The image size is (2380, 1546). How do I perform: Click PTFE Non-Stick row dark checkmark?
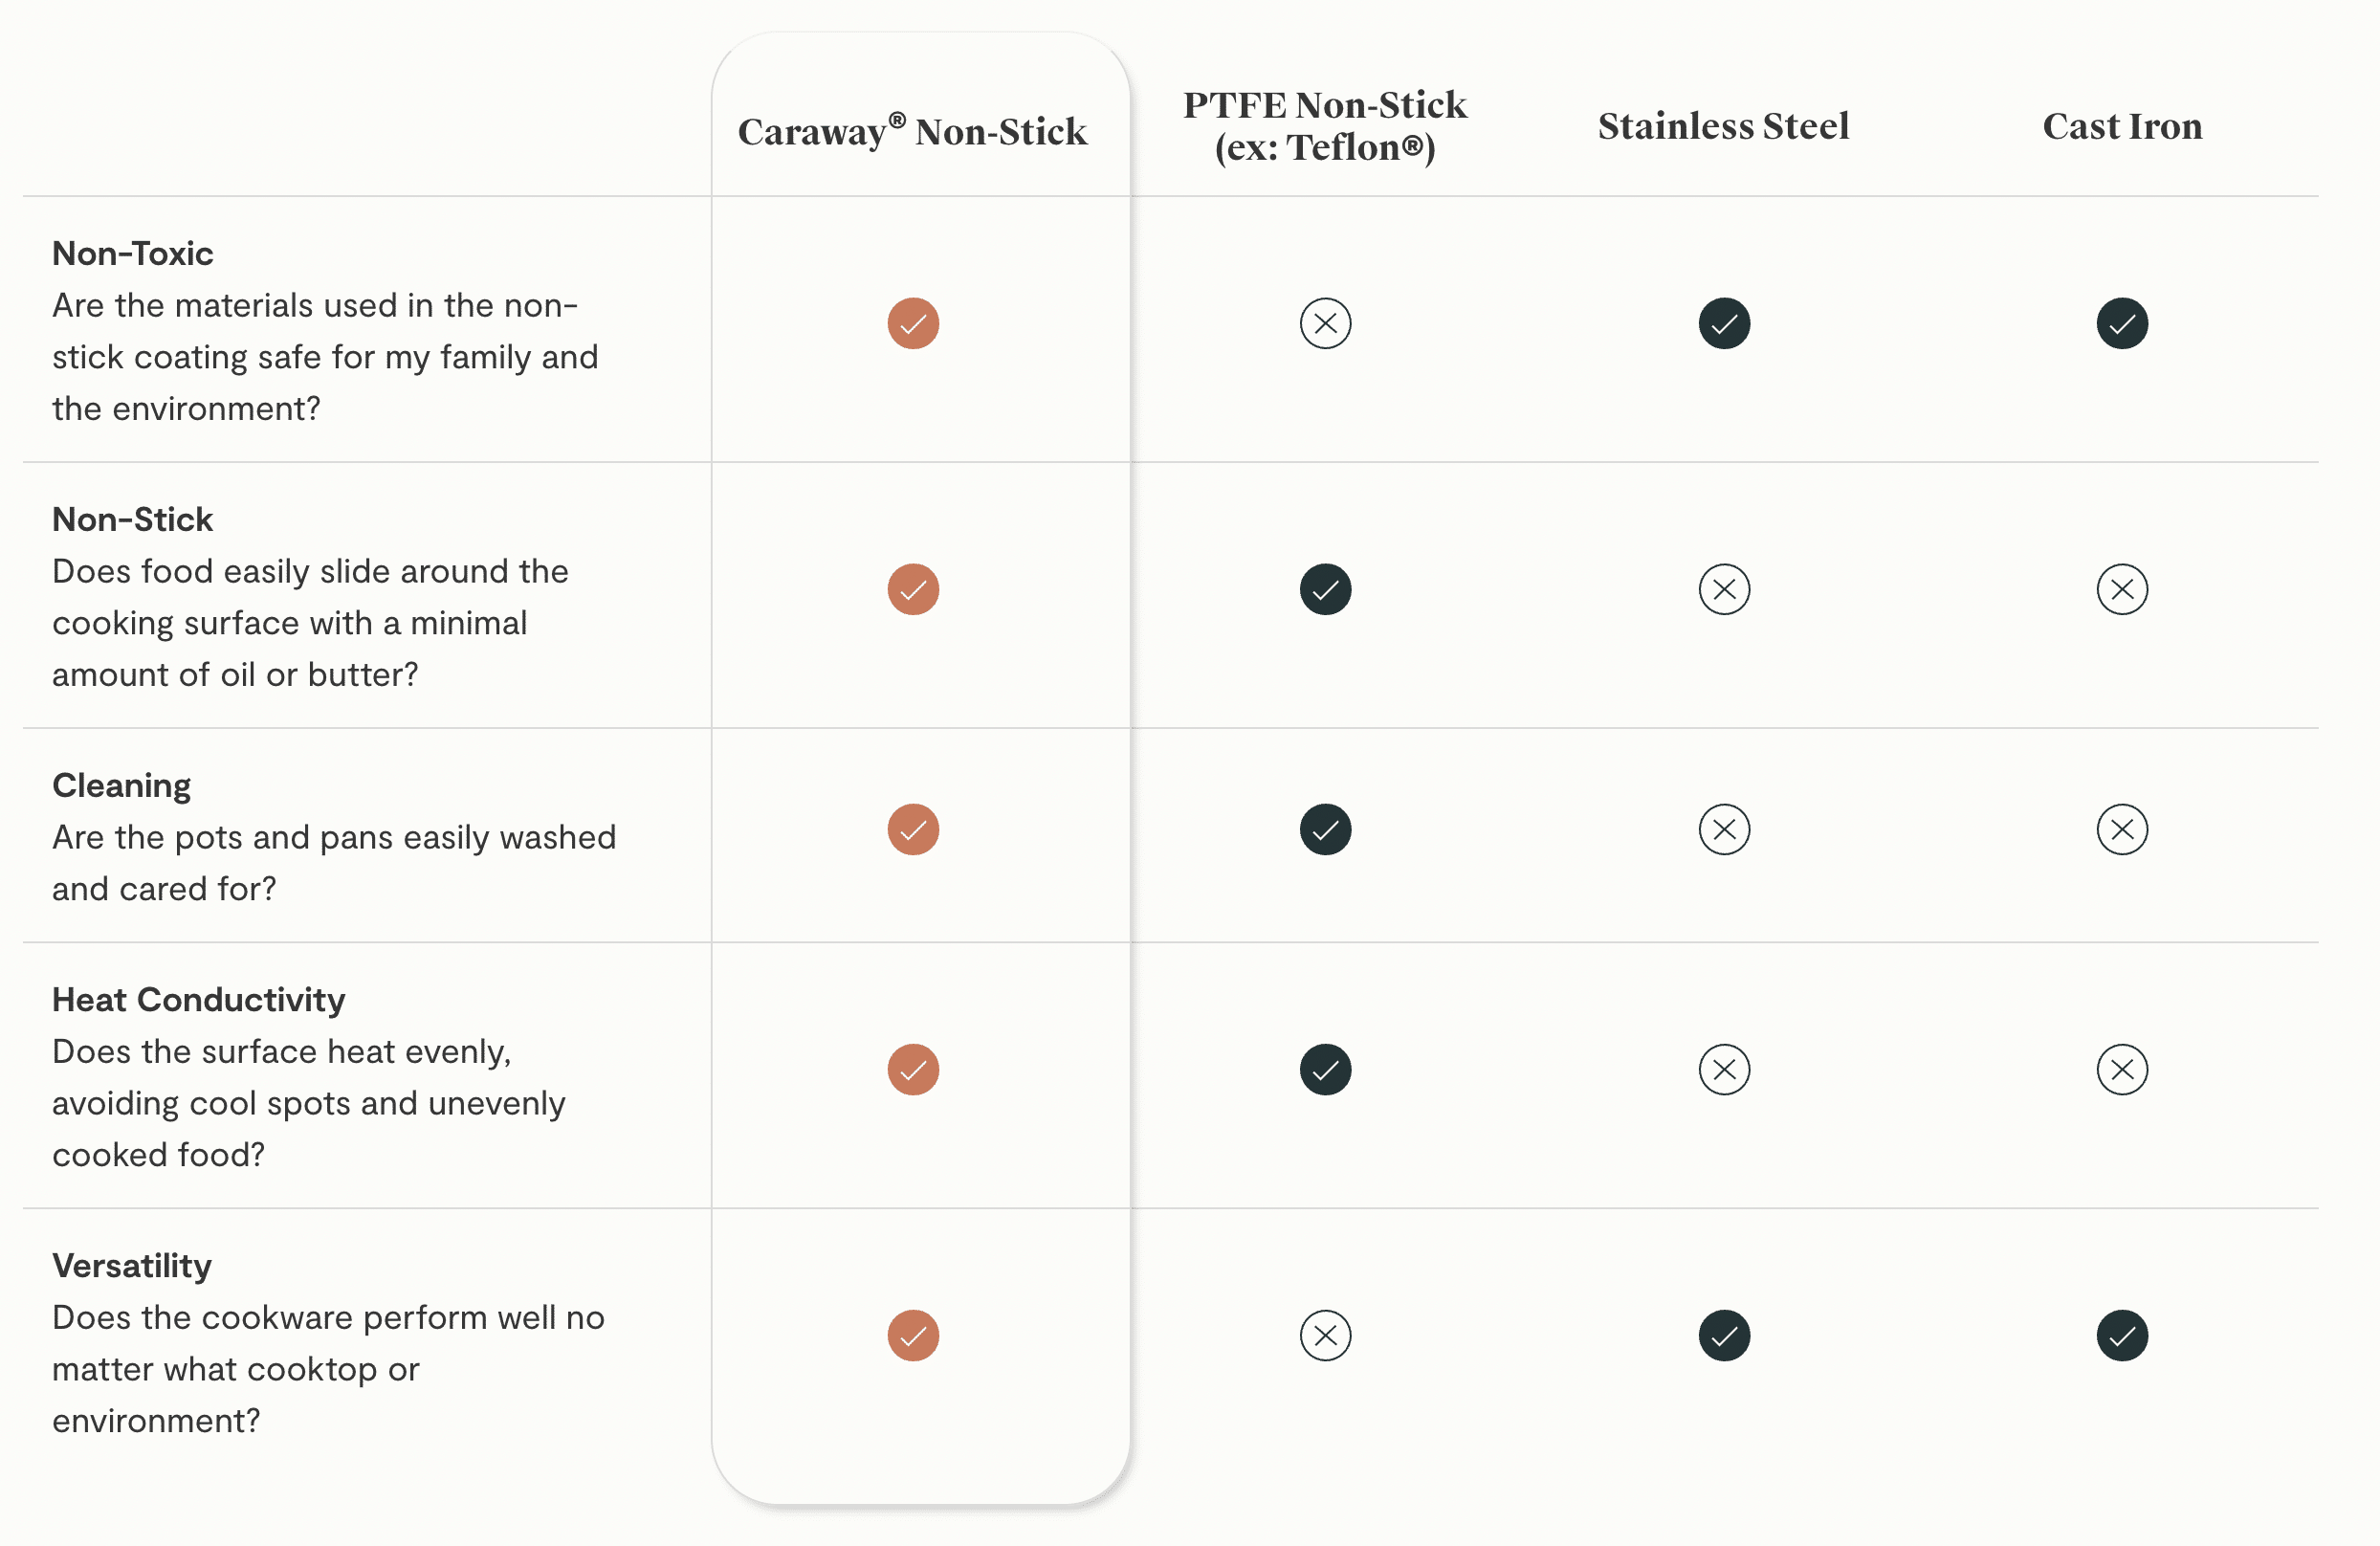pos(1325,589)
